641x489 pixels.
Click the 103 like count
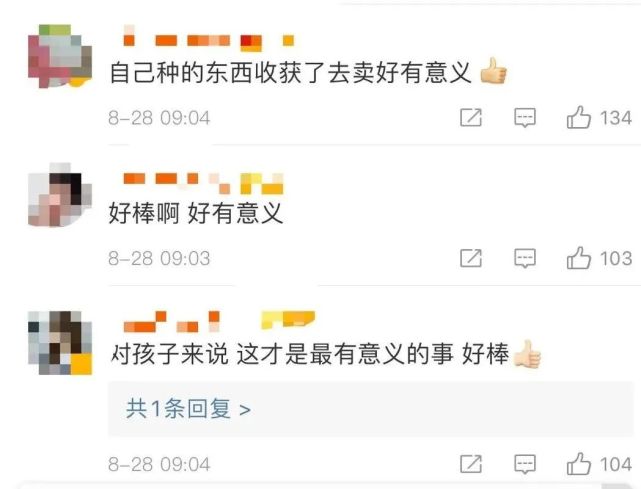tap(616, 258)
